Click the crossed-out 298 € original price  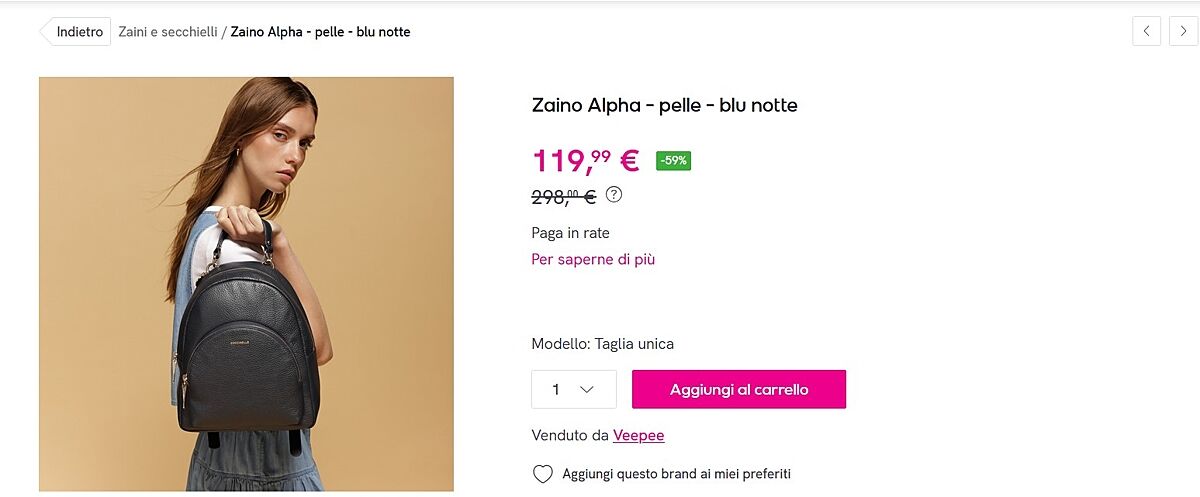563,197
